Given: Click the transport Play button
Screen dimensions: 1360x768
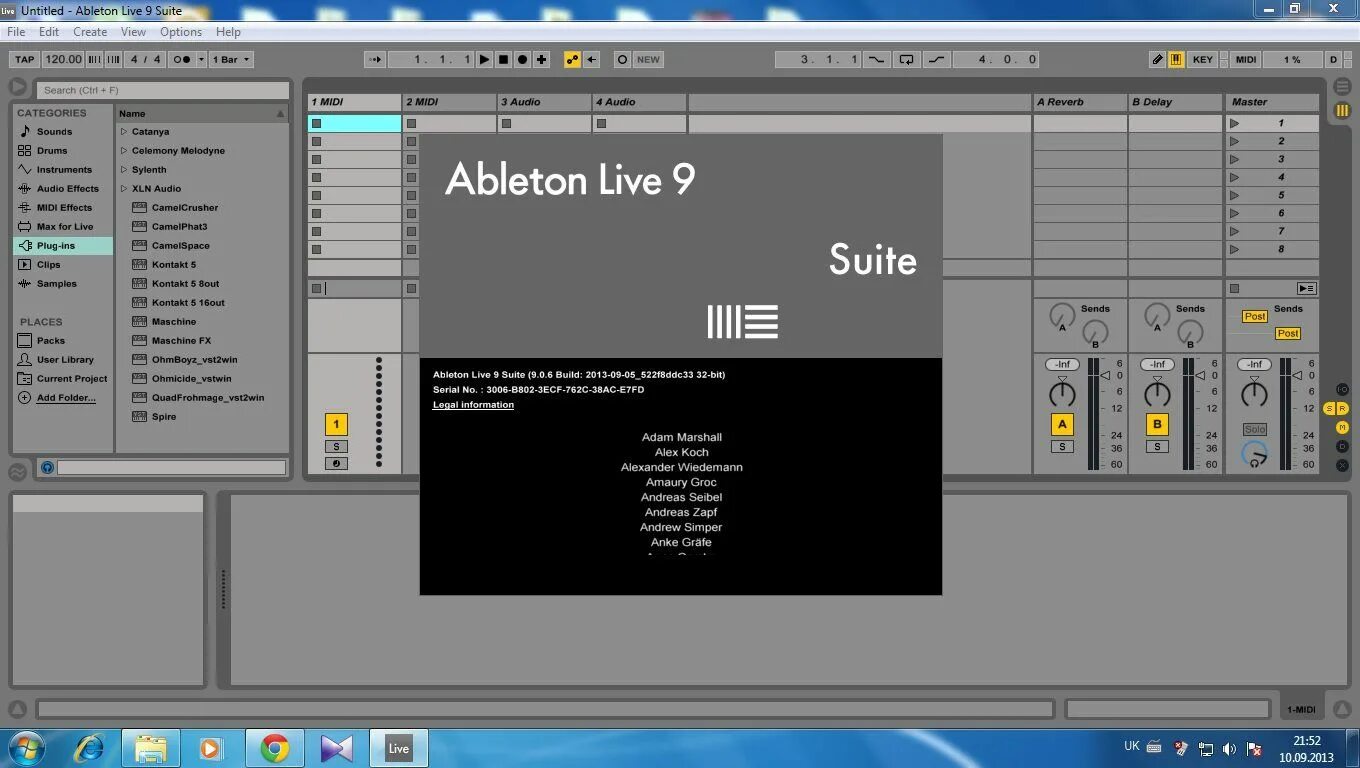Looking at the screenshot, I should coord(485,59).
